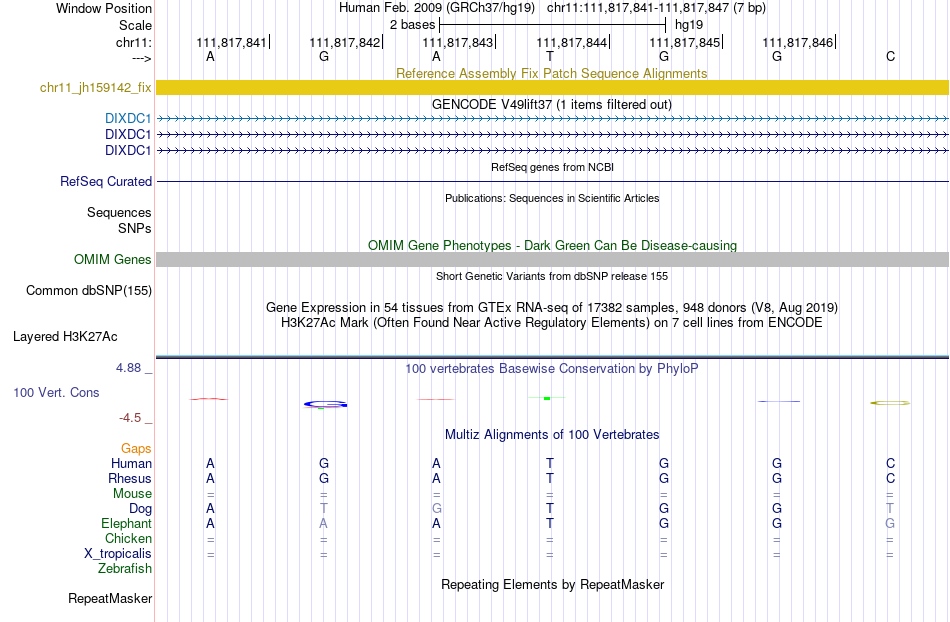Click the GTEx 'Gene Expression in 54 tissues' title
Image resolution: width=950 pixels, height=622 pixels.
[x=552, y=308]
